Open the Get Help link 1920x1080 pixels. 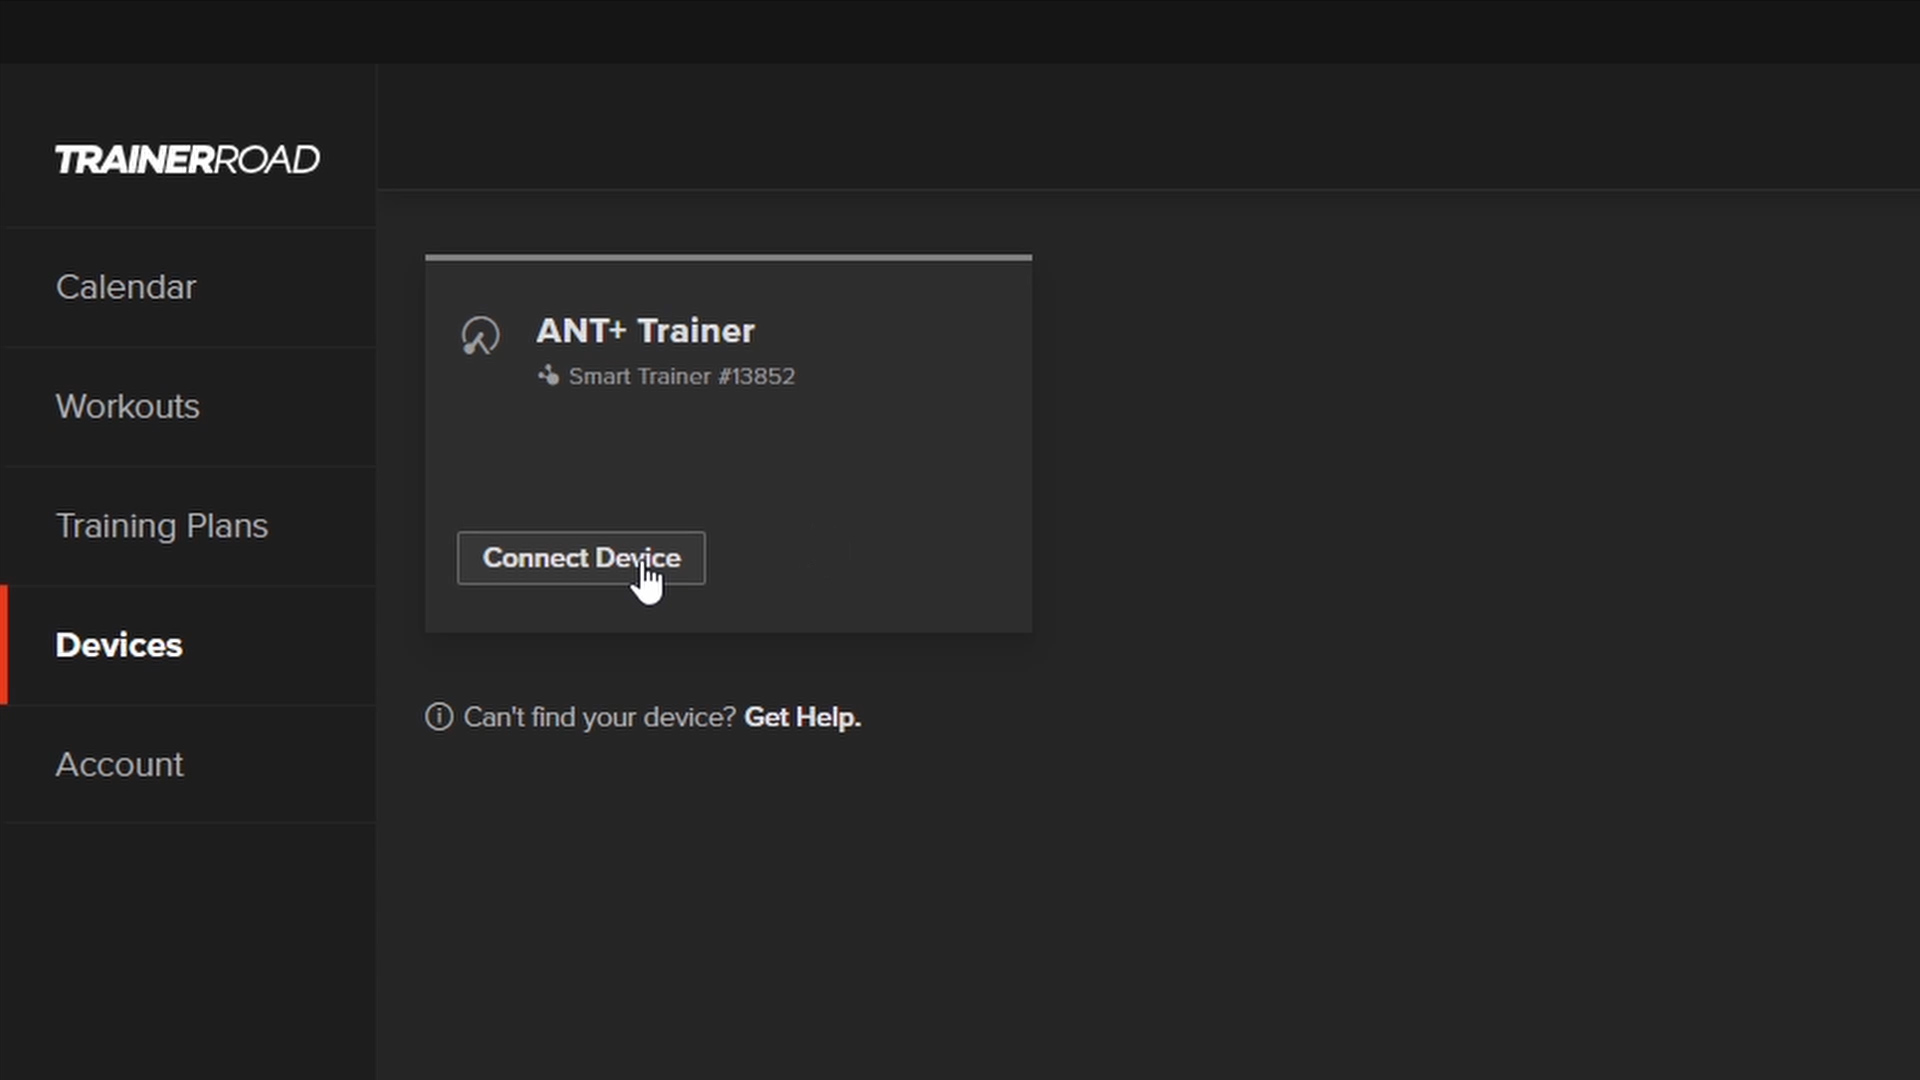coord(802,717)
